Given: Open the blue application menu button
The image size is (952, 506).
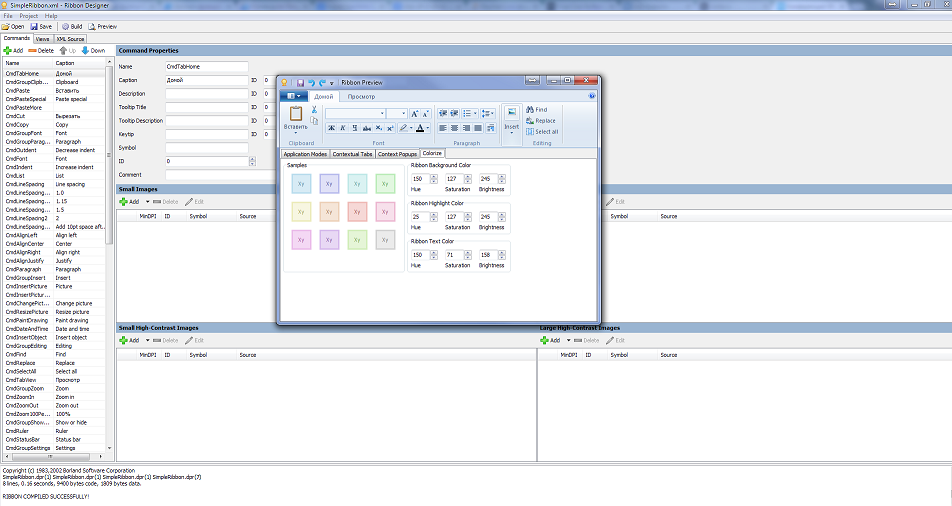Looking at the screenshot, I should (293, 96).
